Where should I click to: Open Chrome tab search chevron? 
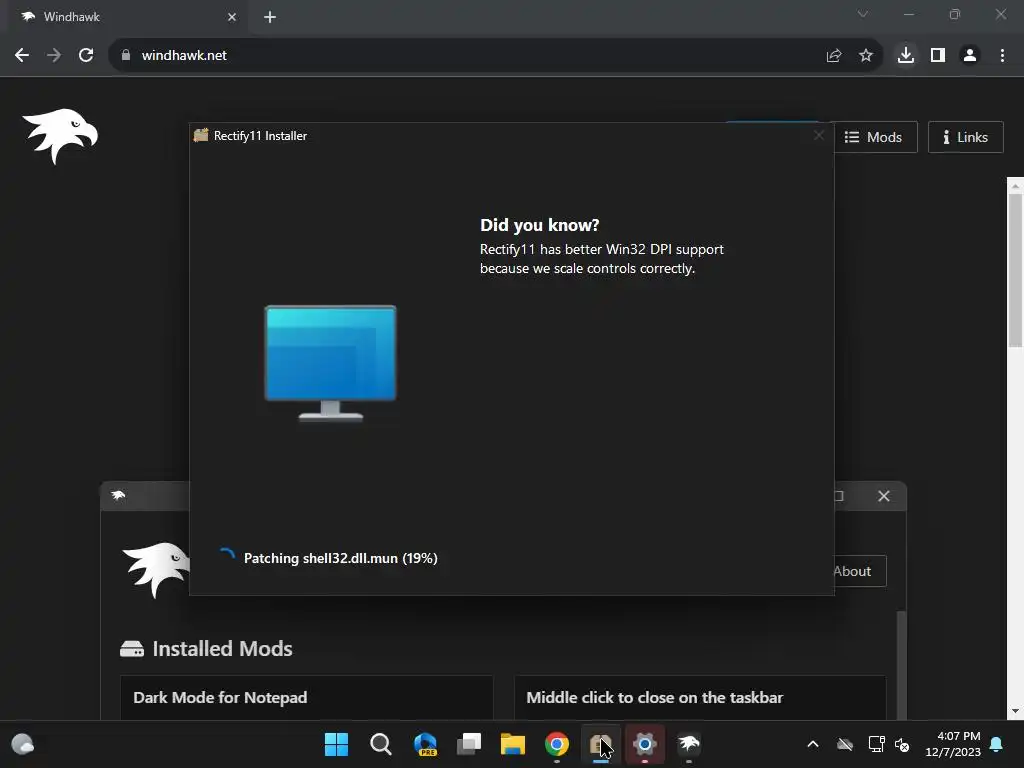coord(863,14)
